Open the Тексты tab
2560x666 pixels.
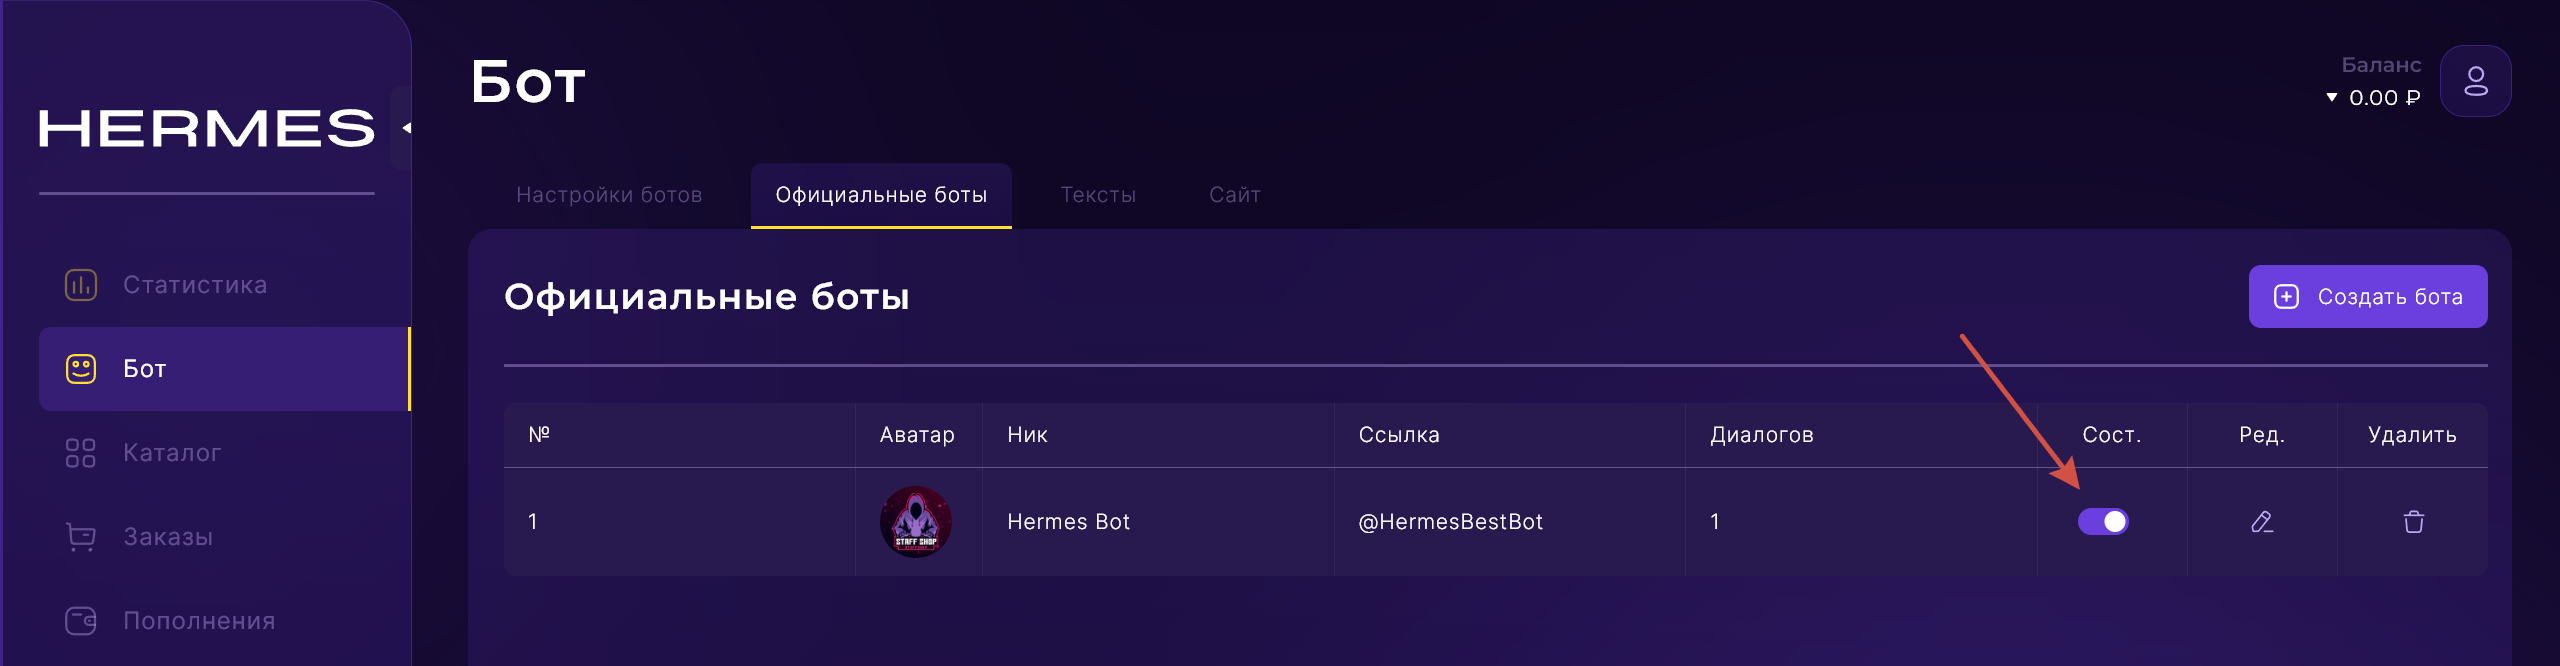coord(1098,195)
